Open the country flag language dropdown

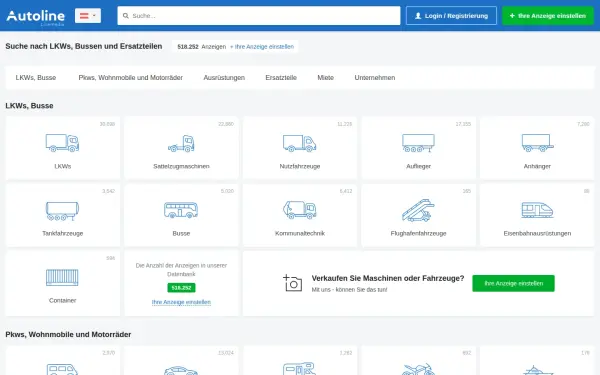(88, 16)
